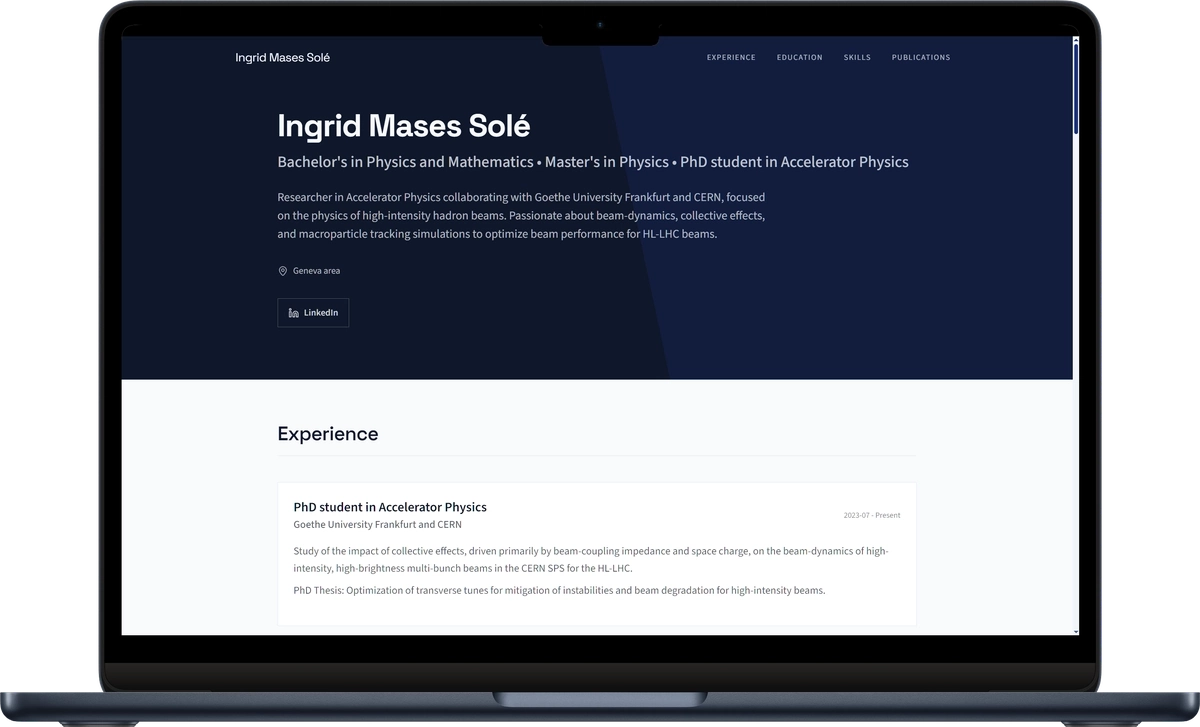Open the Education nav link

(800, 58)
